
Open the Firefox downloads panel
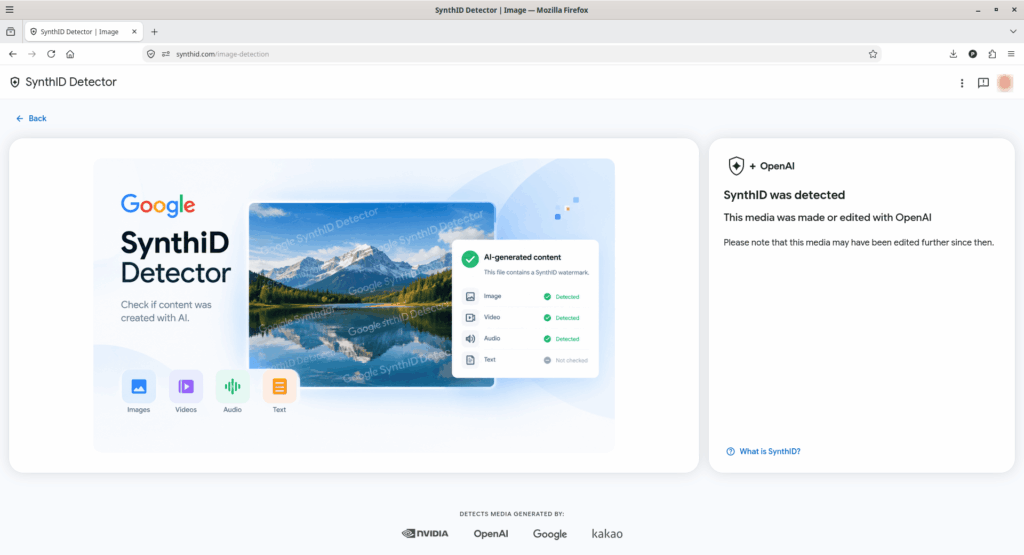coord(953,54)
